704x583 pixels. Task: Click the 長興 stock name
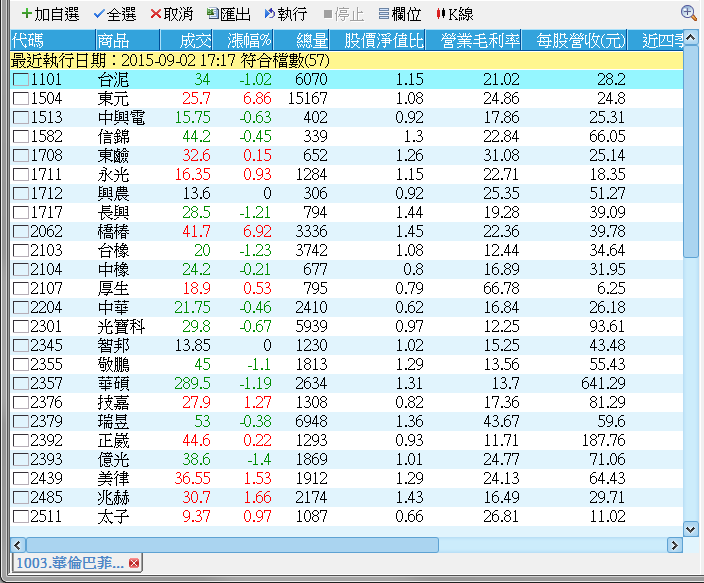[x=113, y=212]
